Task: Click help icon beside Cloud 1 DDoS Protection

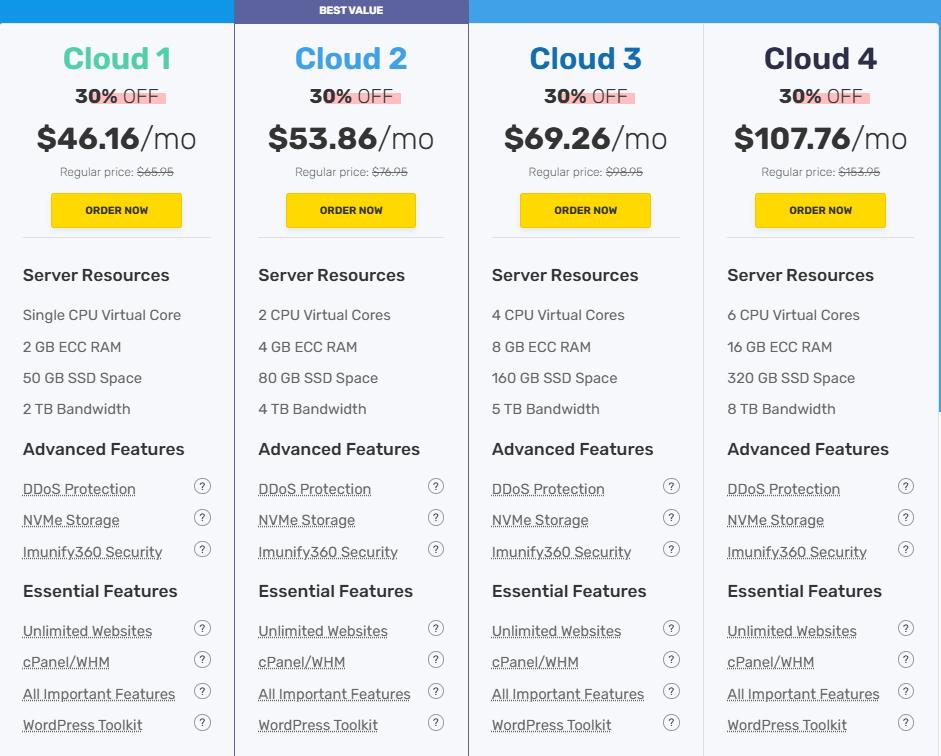Action: [x=202, y=487]
